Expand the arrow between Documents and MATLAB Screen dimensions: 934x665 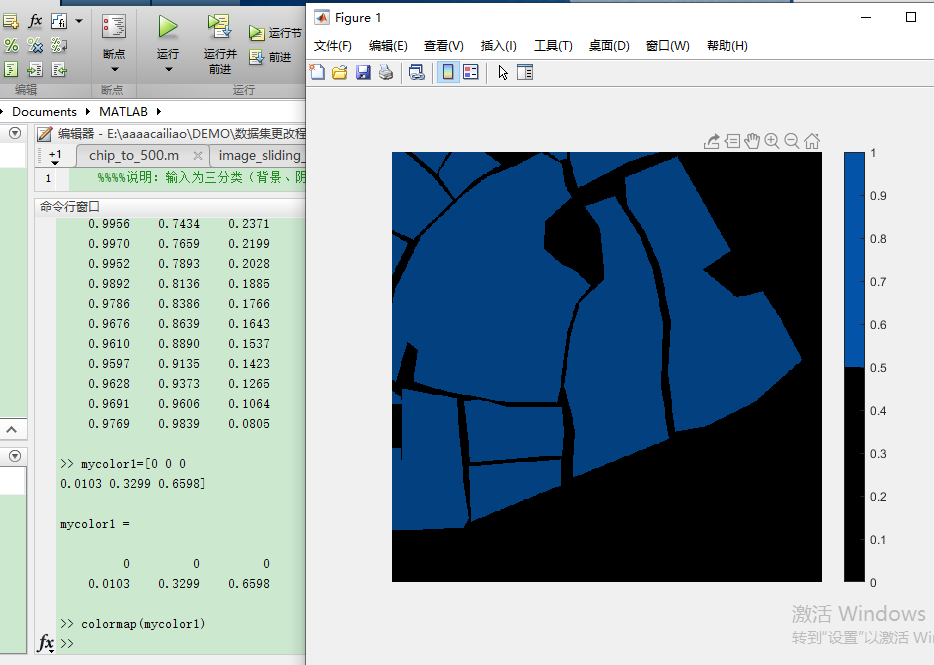click(88, 111)
